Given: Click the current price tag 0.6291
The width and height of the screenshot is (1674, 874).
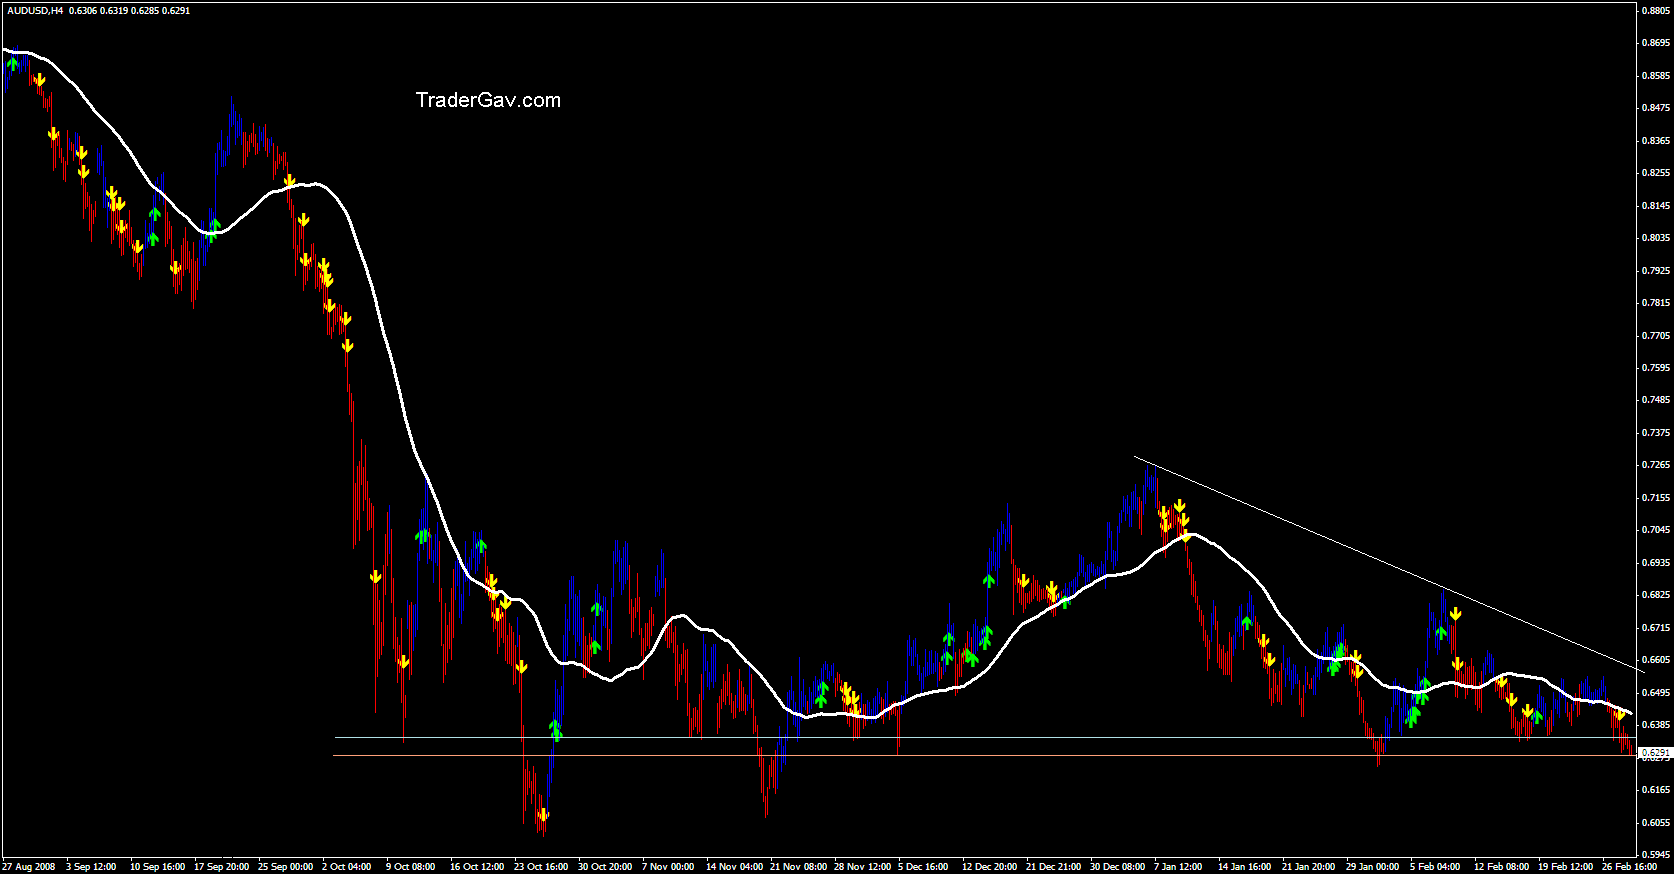Looking at the screenshot, I should click(1655, 752).
